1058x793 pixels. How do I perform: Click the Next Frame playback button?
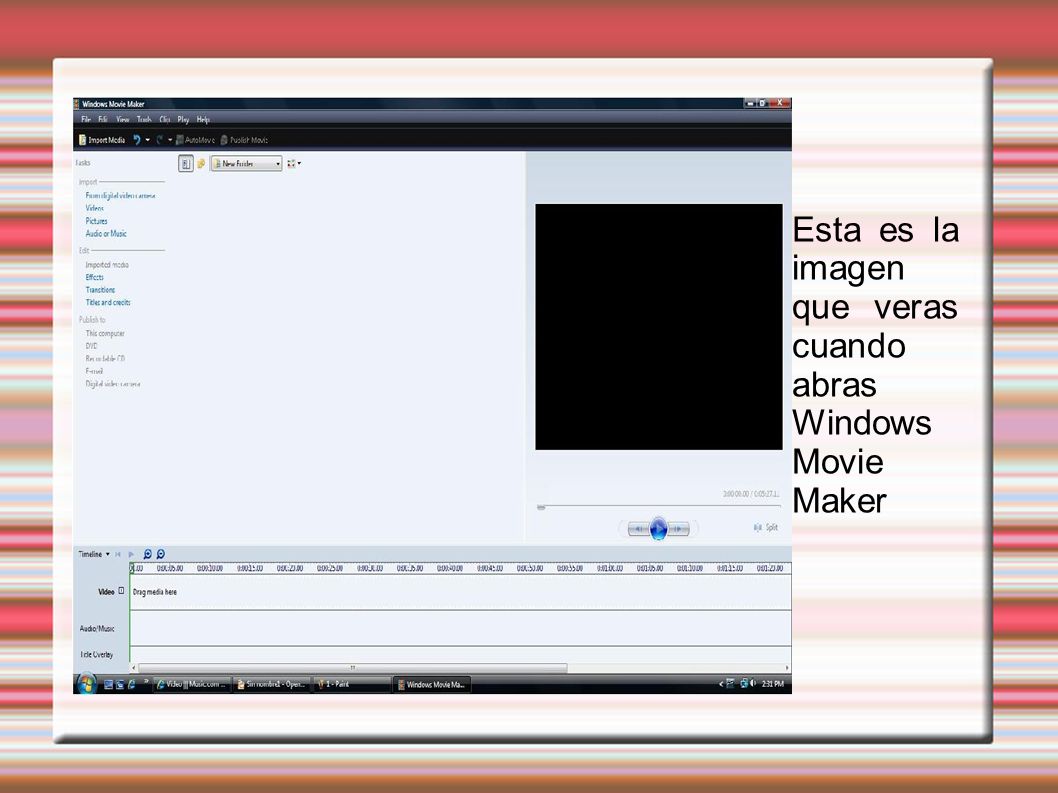click(679, 529)
